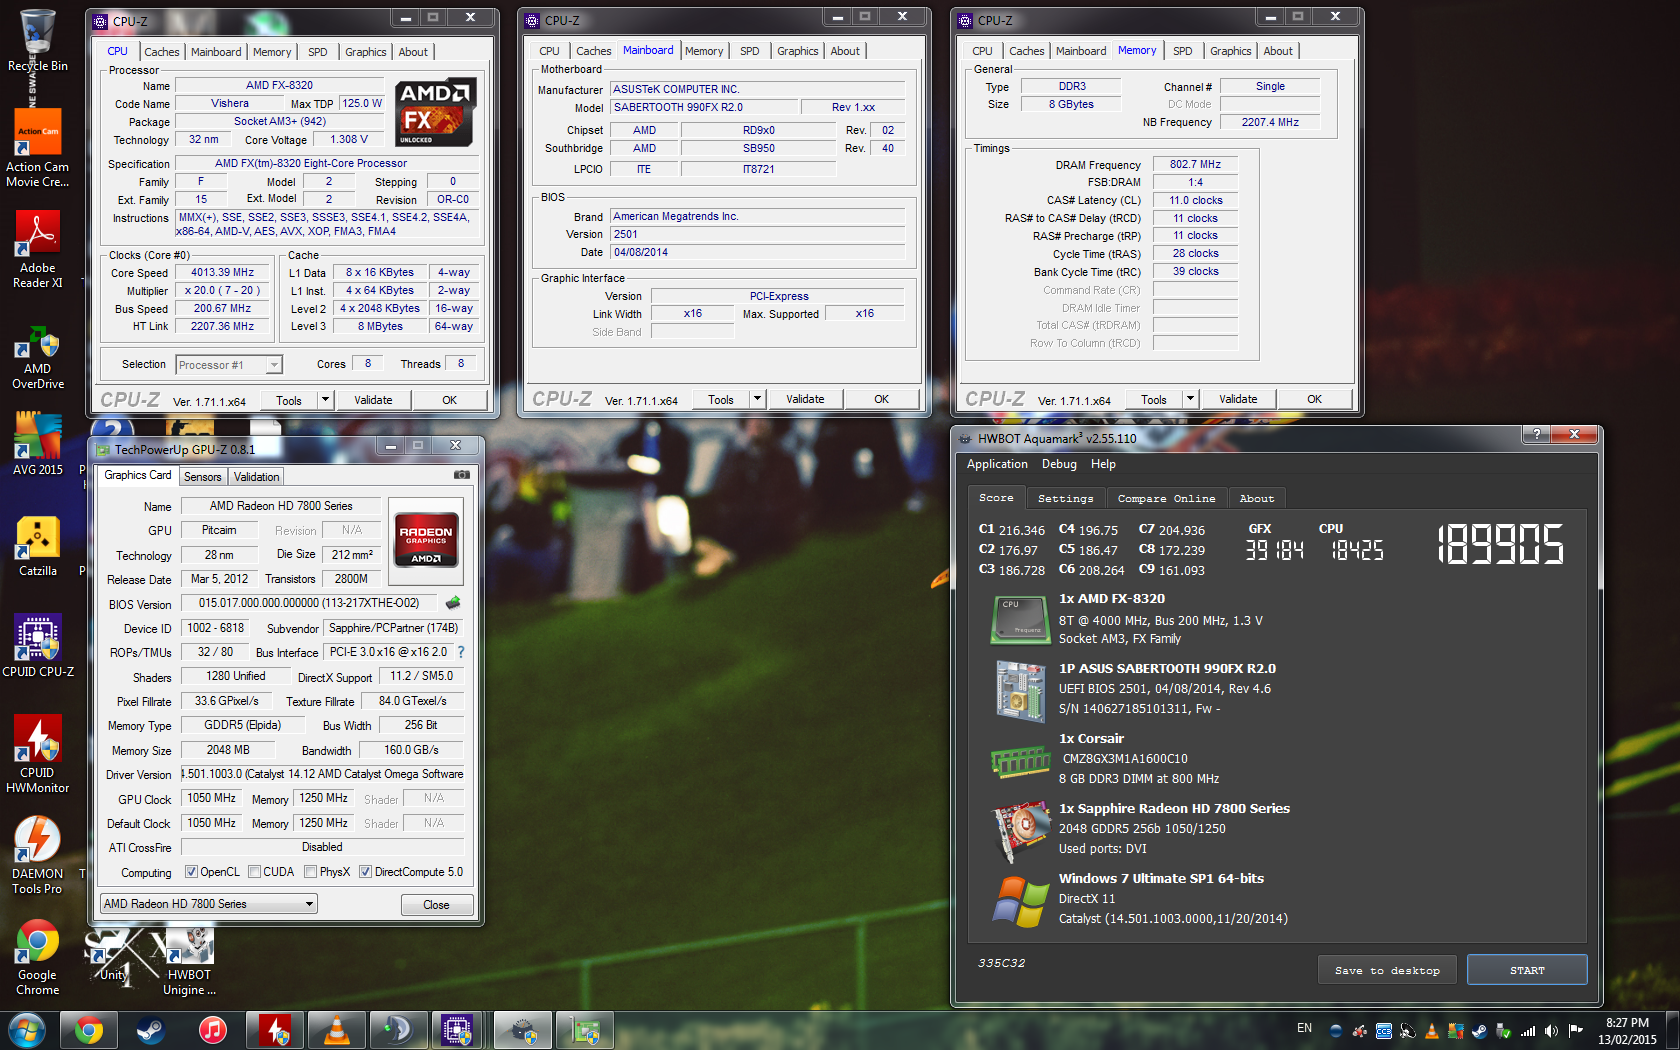
Task: Click the GPU-Z BIOS Version field
Action: point(308,603)
